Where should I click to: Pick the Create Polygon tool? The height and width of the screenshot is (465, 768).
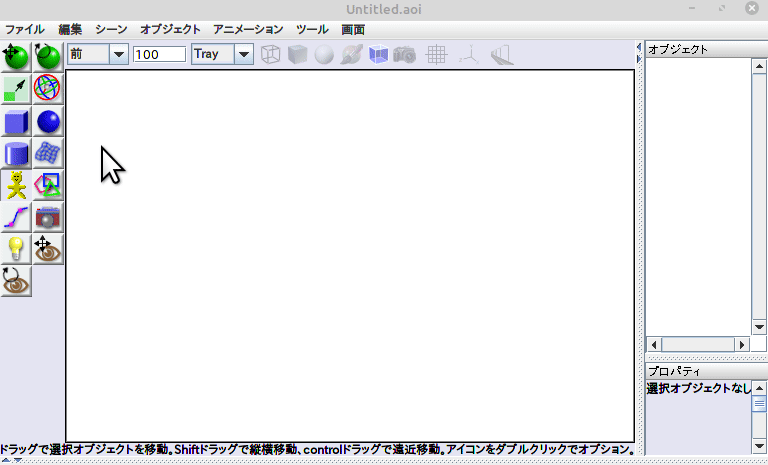coord(48,185)
